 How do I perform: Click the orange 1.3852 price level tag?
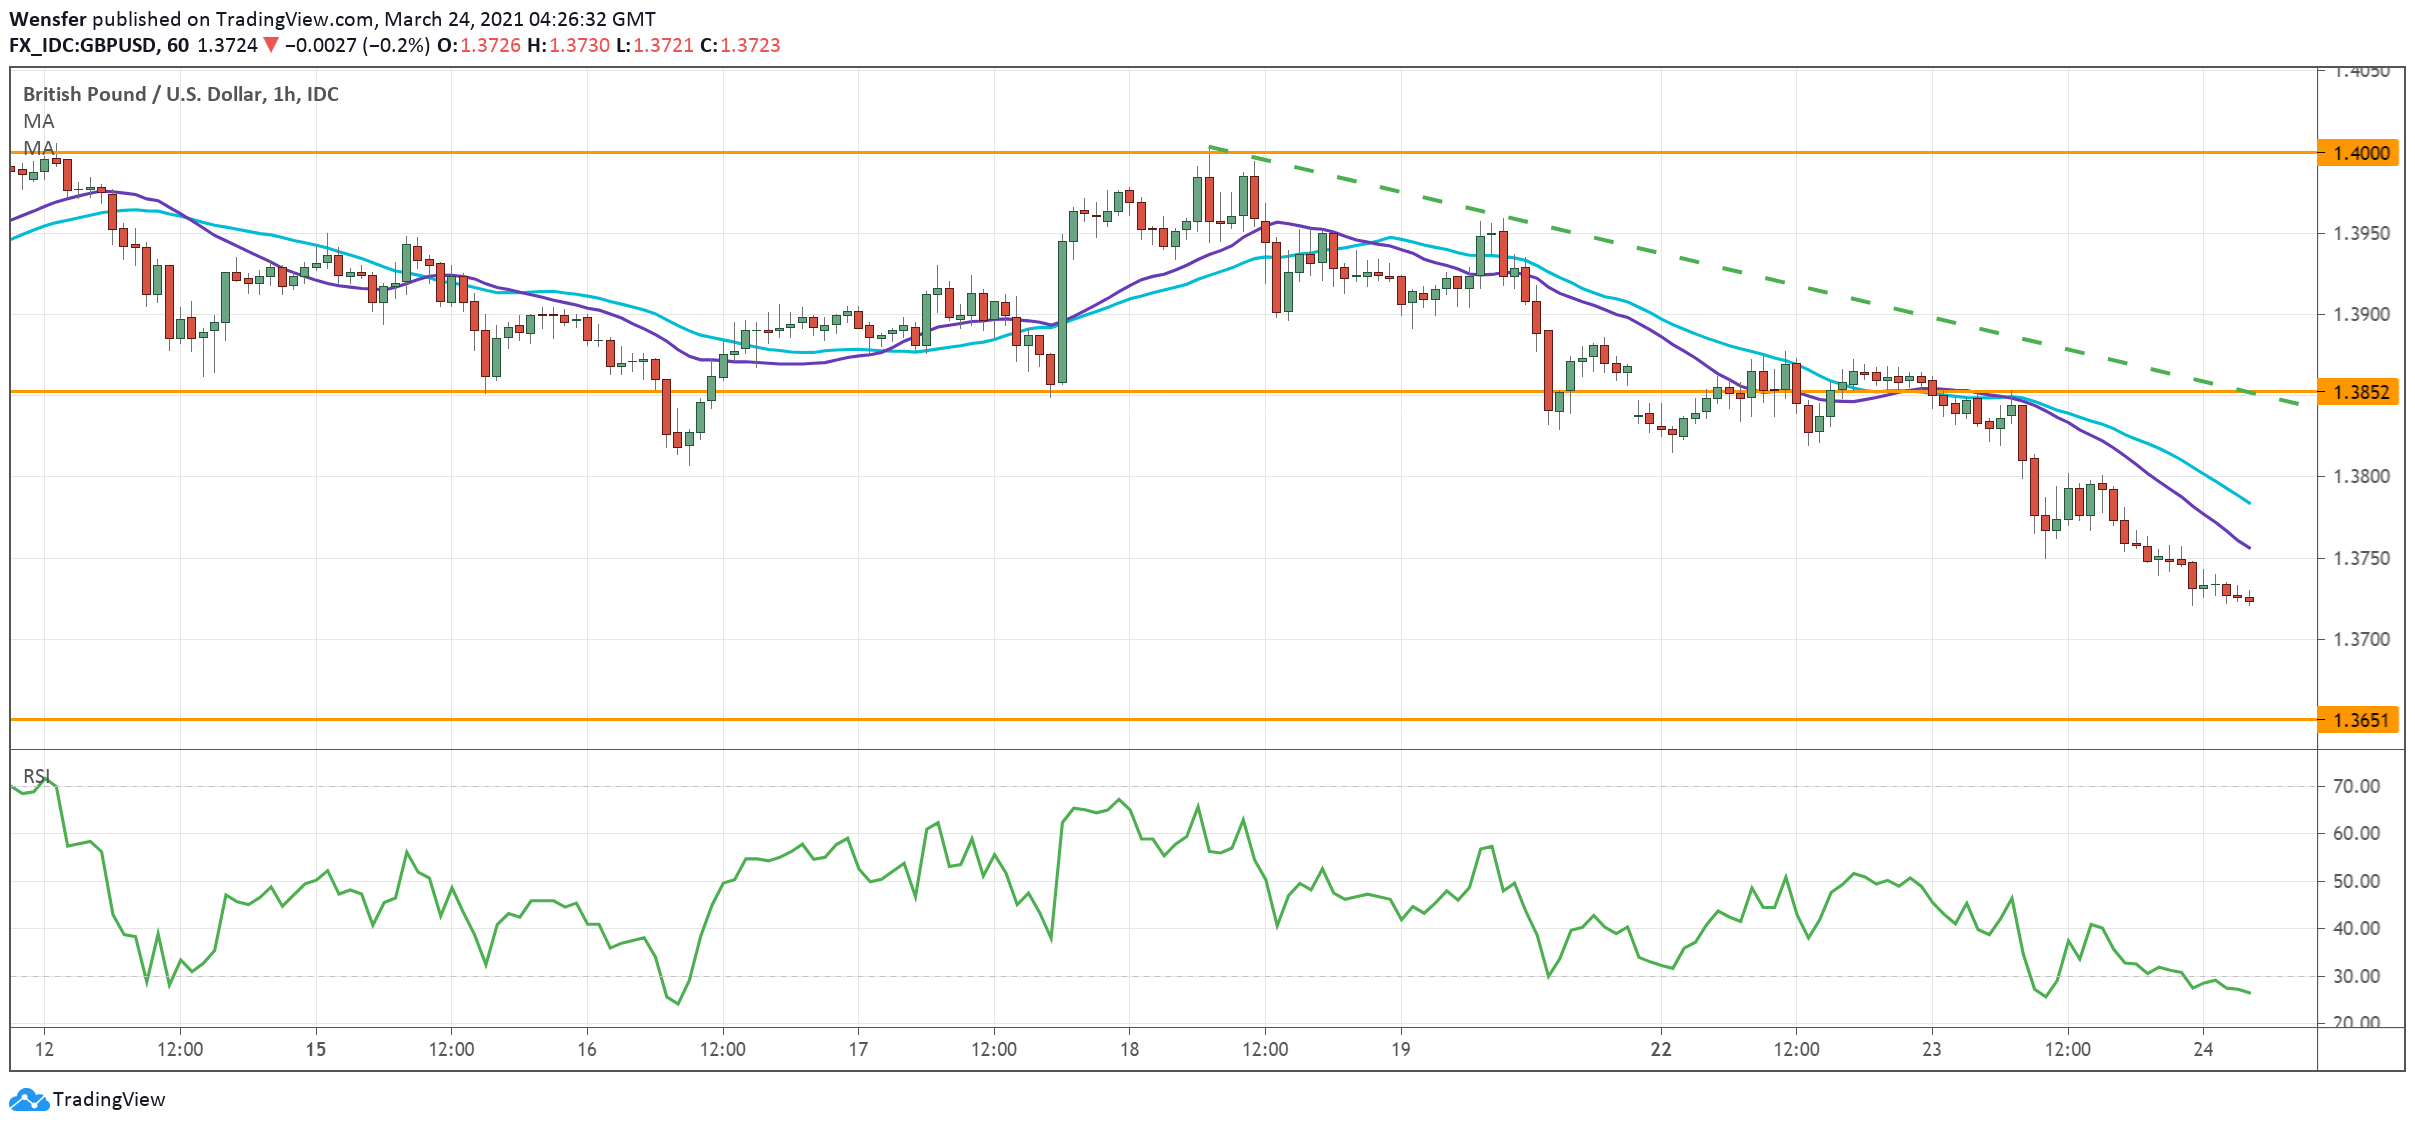coord(2359,392)
